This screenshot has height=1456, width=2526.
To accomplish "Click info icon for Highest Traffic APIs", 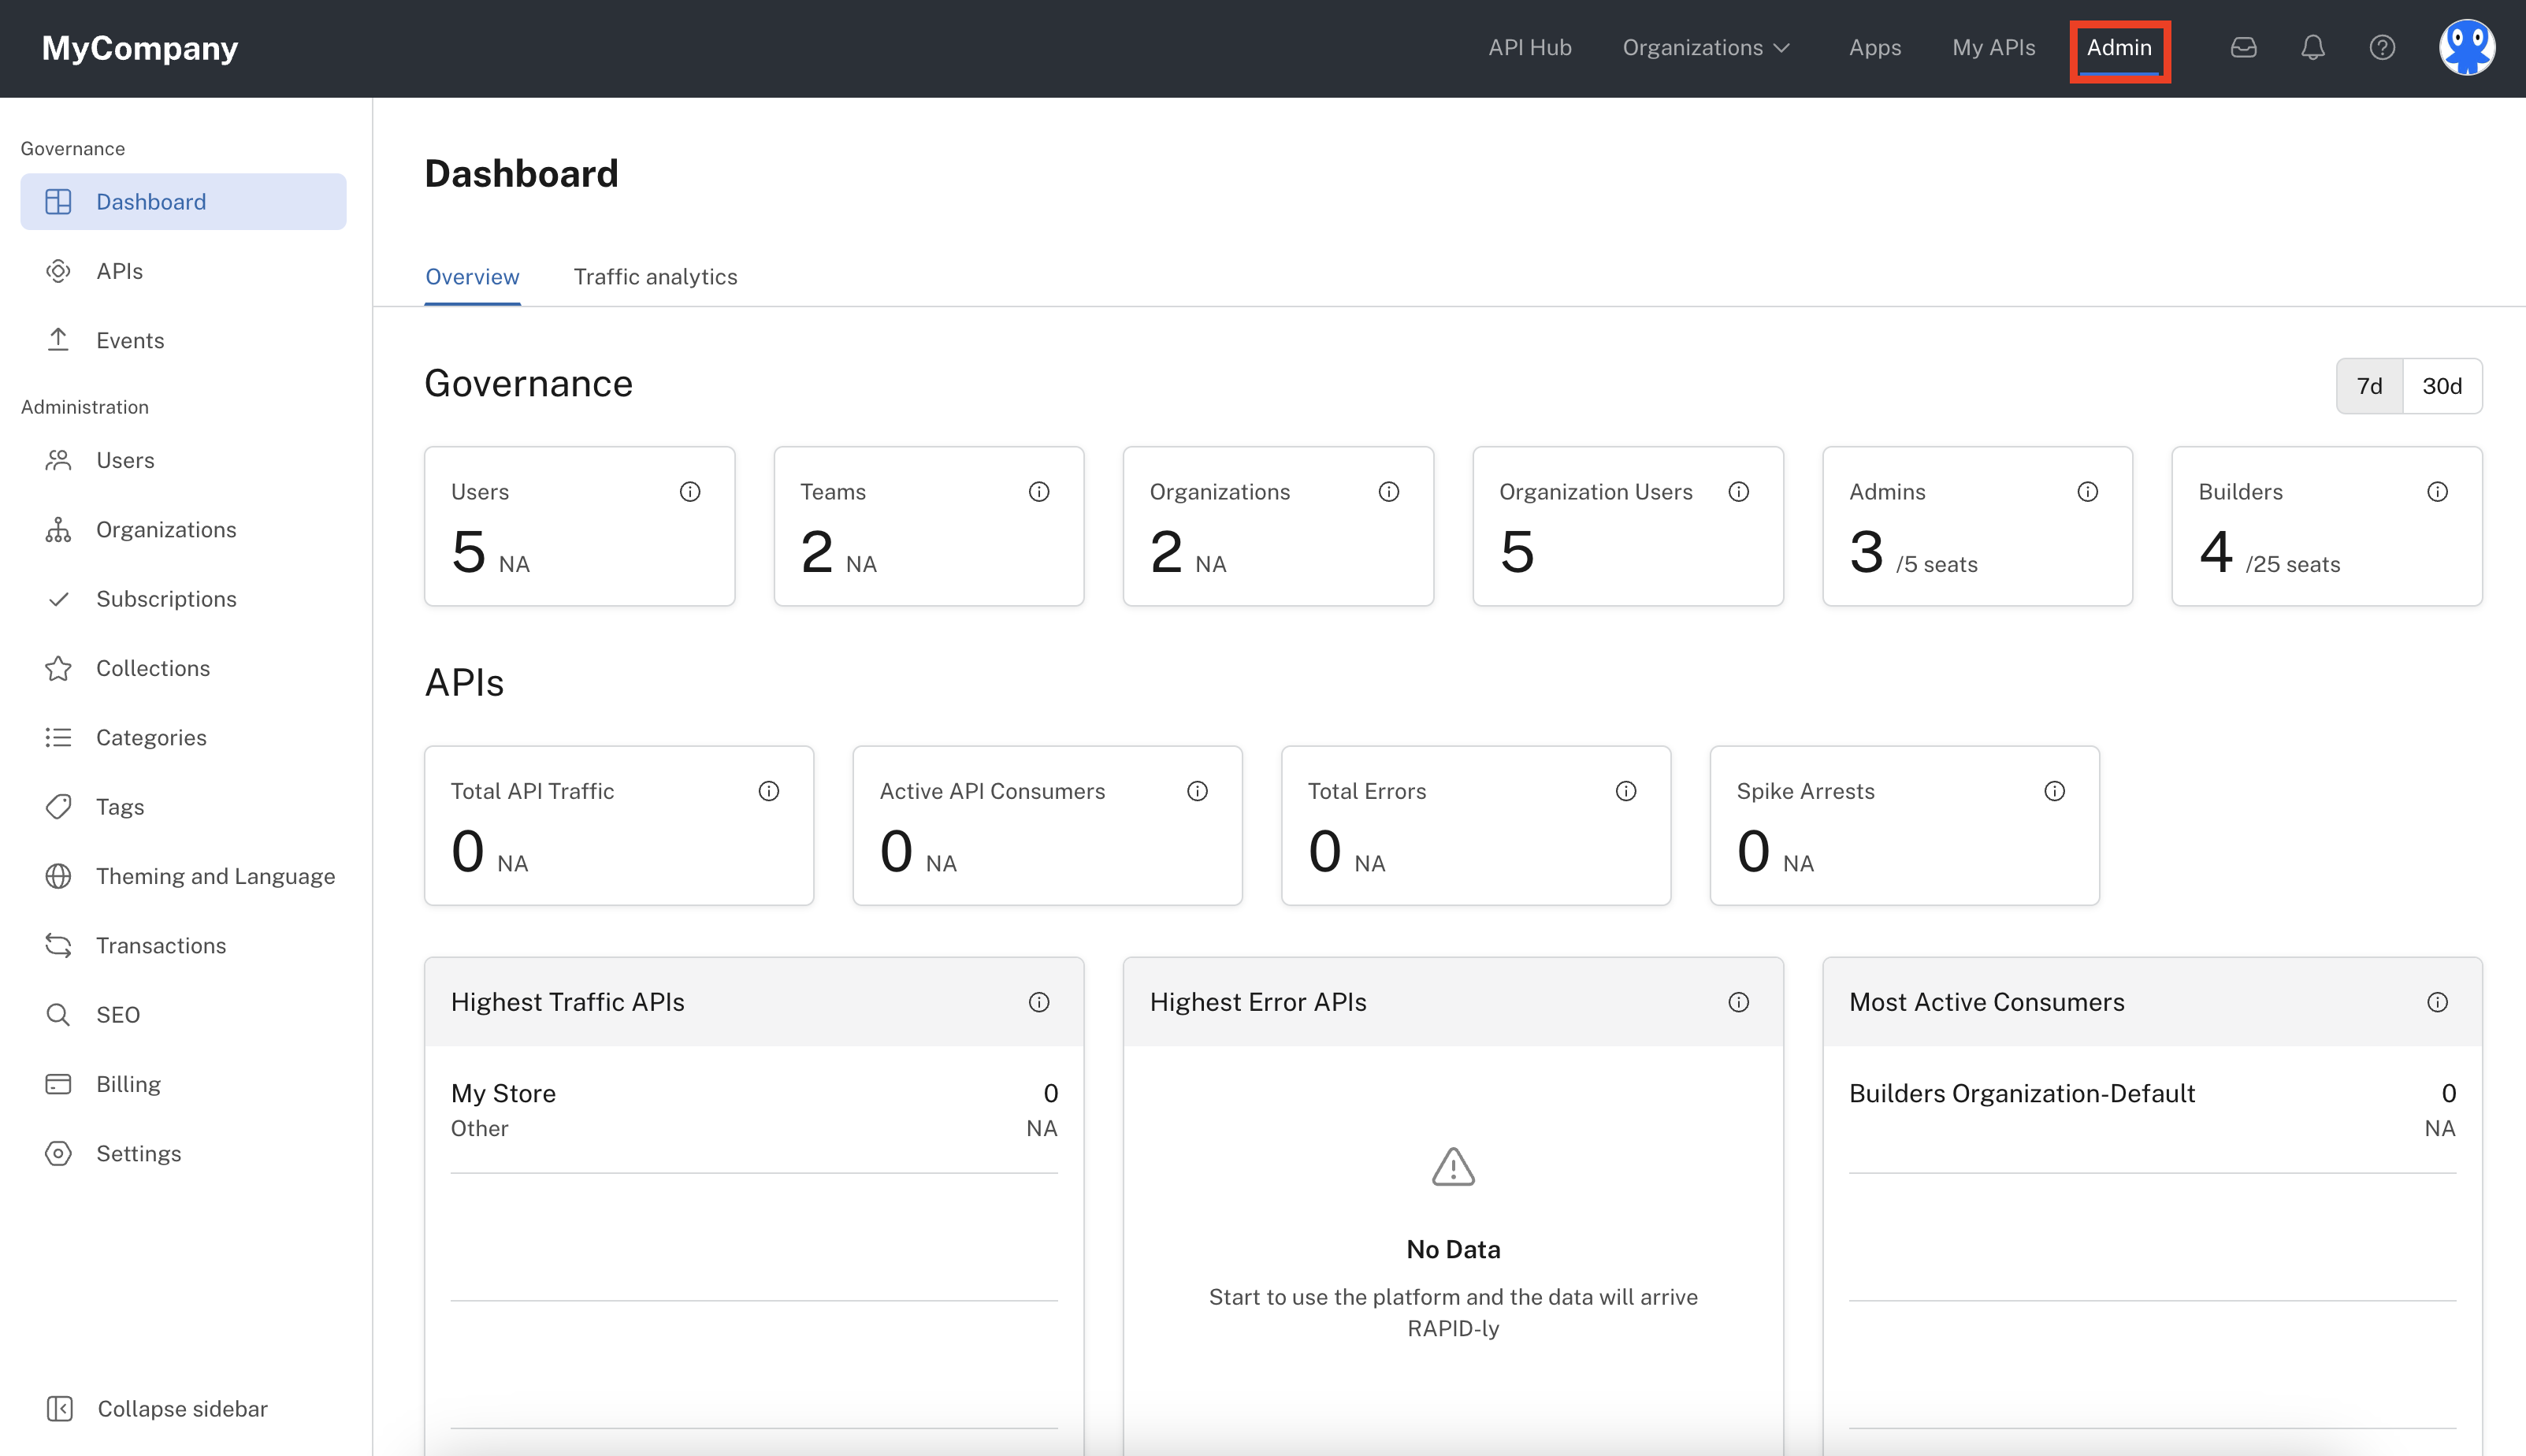I will (1039, 1002).
